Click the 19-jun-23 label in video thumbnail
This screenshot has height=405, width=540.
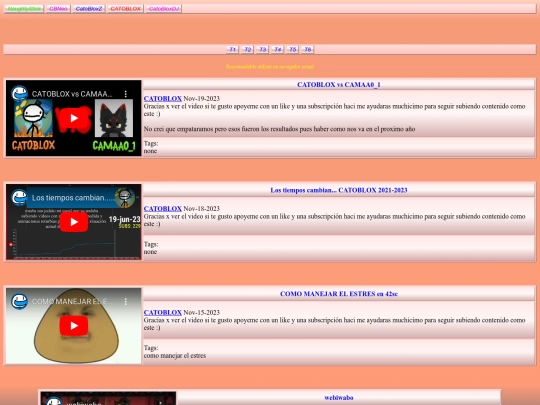coord(124,219)
